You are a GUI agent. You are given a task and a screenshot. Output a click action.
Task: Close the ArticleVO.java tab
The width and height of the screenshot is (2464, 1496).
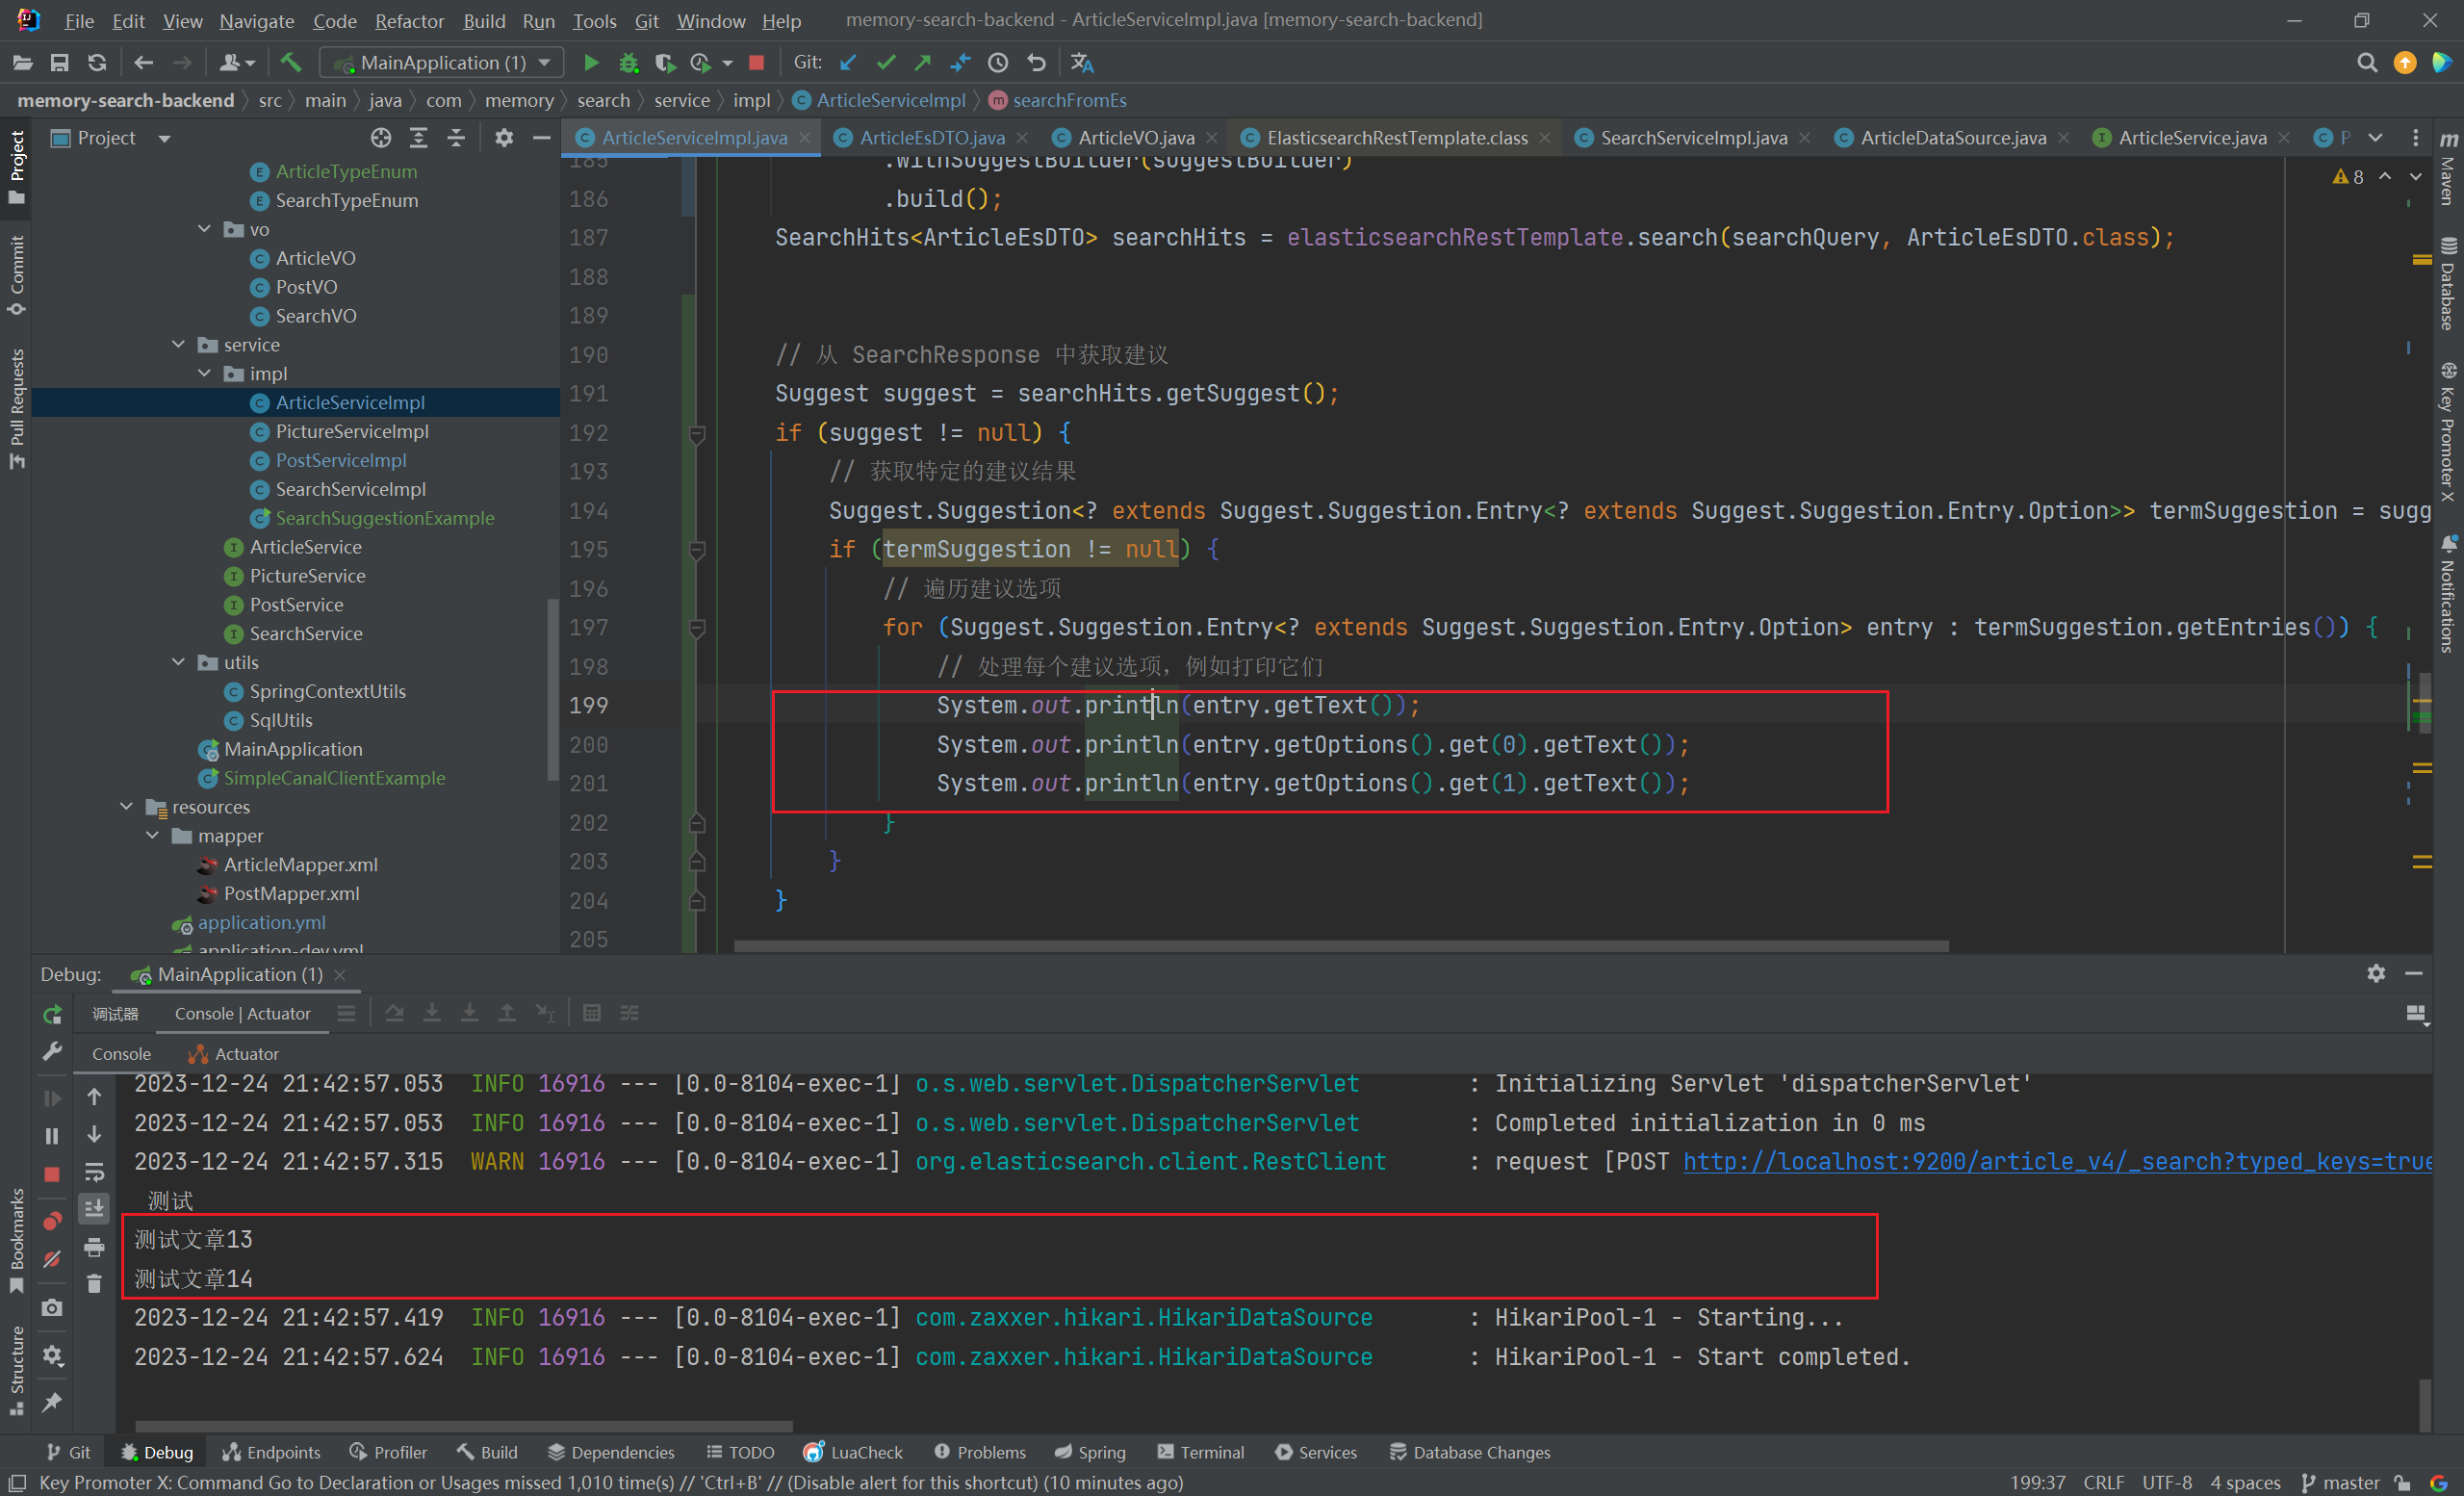(x=1212, y=138)
